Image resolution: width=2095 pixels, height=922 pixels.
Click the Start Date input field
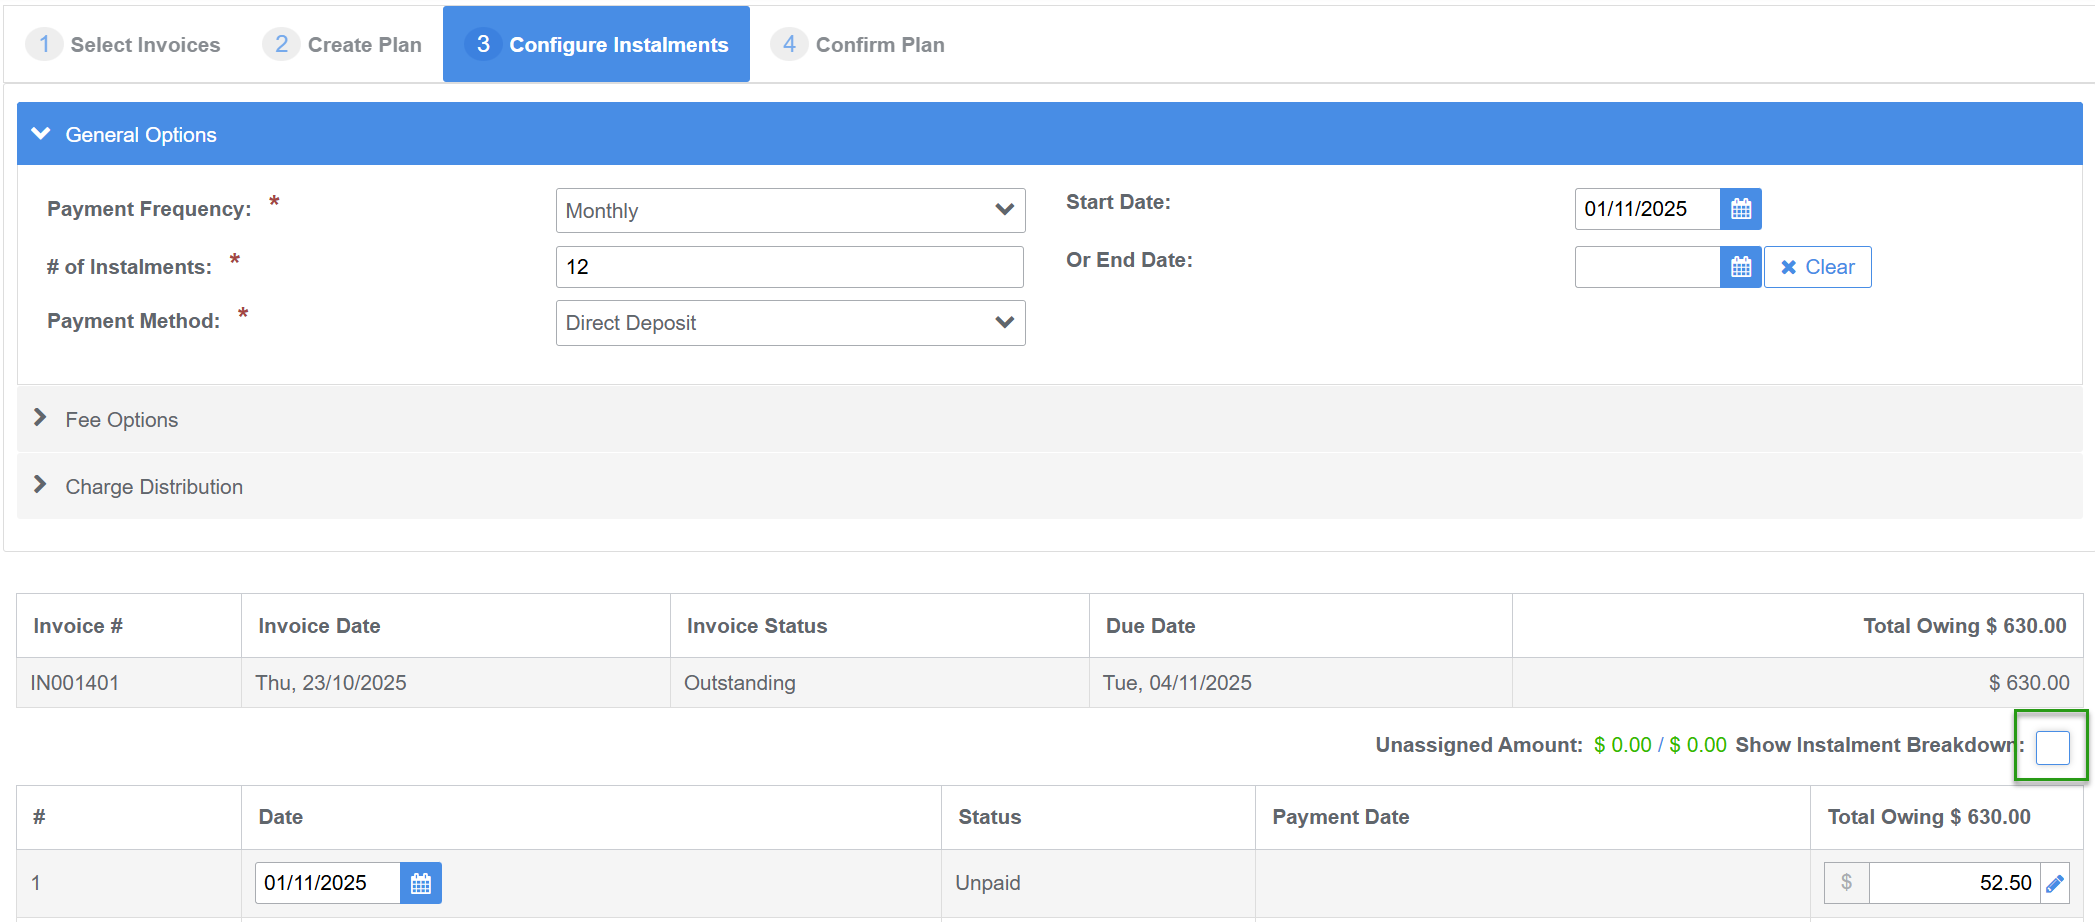1647,209
